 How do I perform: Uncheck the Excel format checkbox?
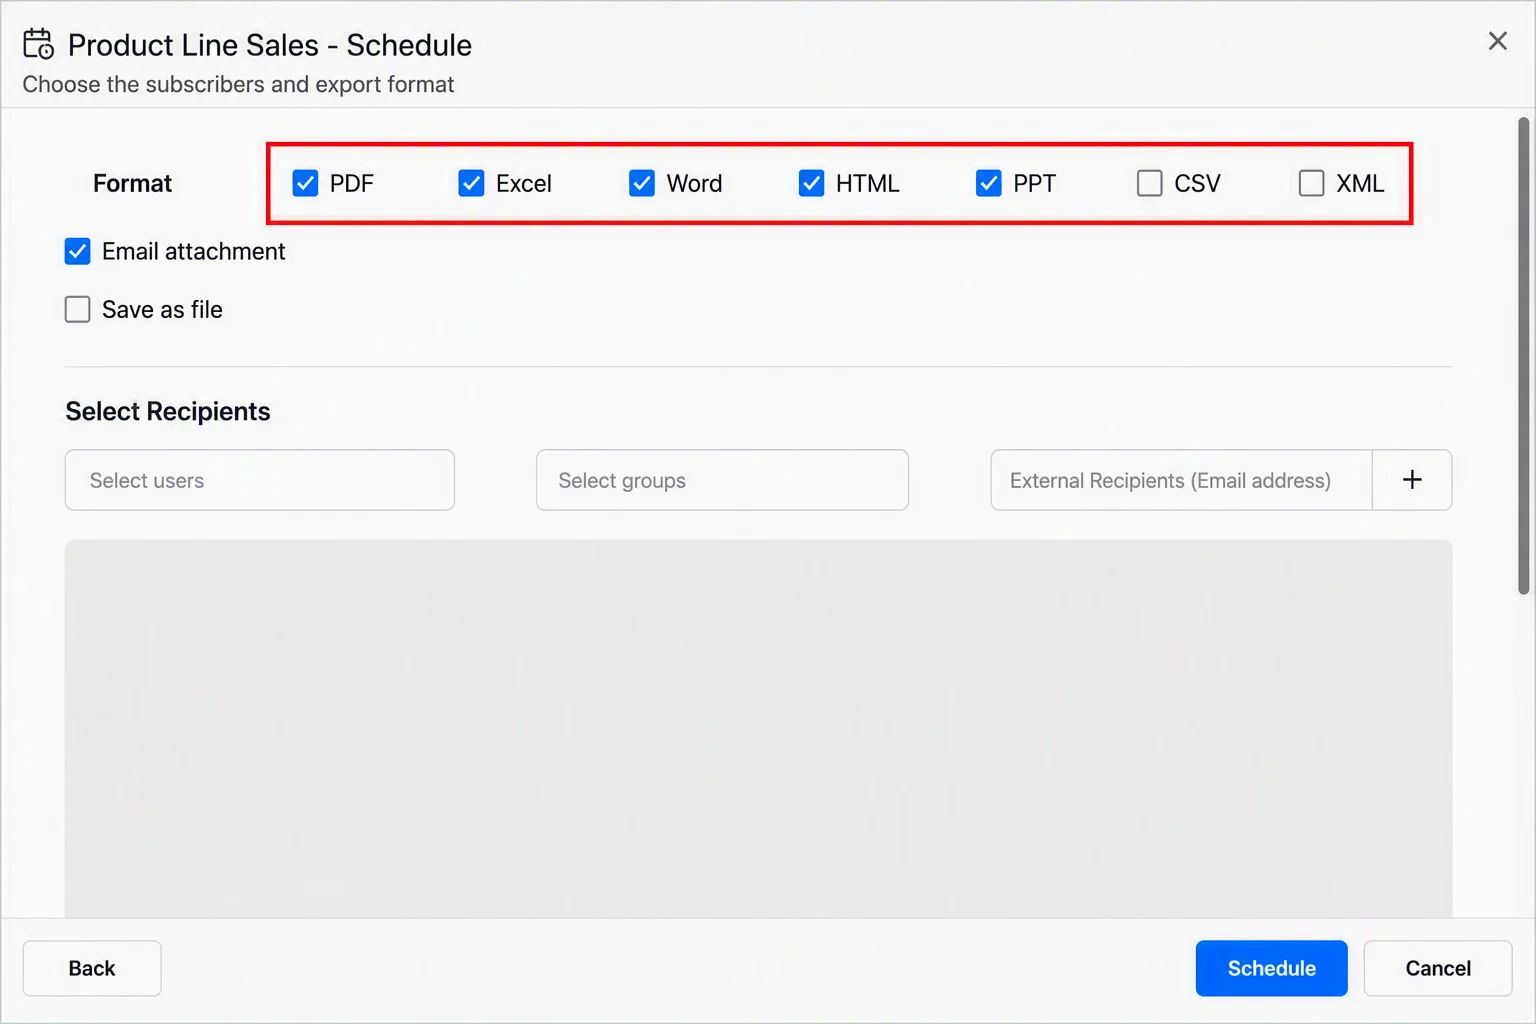coord(471,183)
